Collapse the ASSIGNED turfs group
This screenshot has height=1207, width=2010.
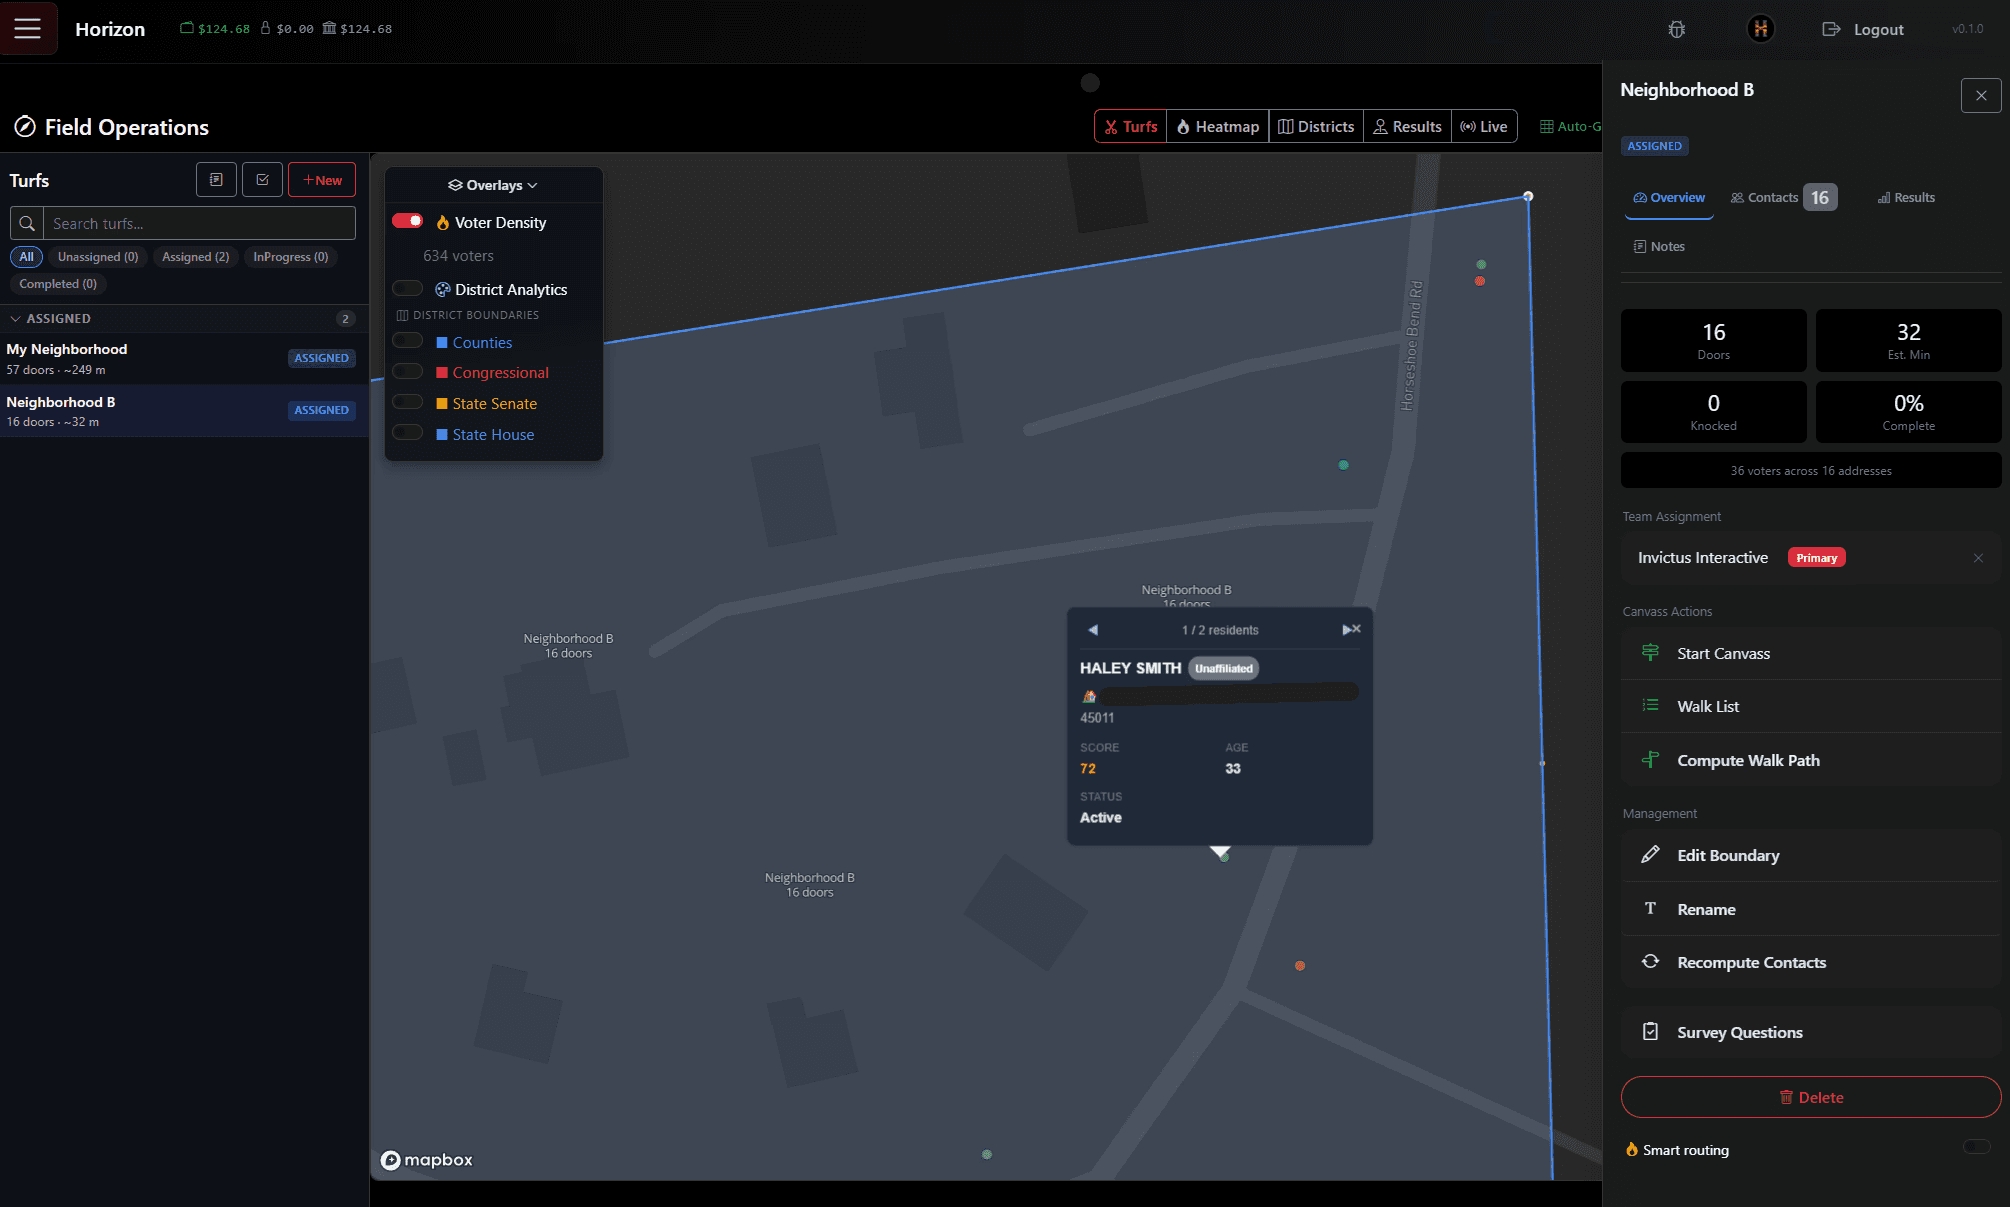(15, 319)
